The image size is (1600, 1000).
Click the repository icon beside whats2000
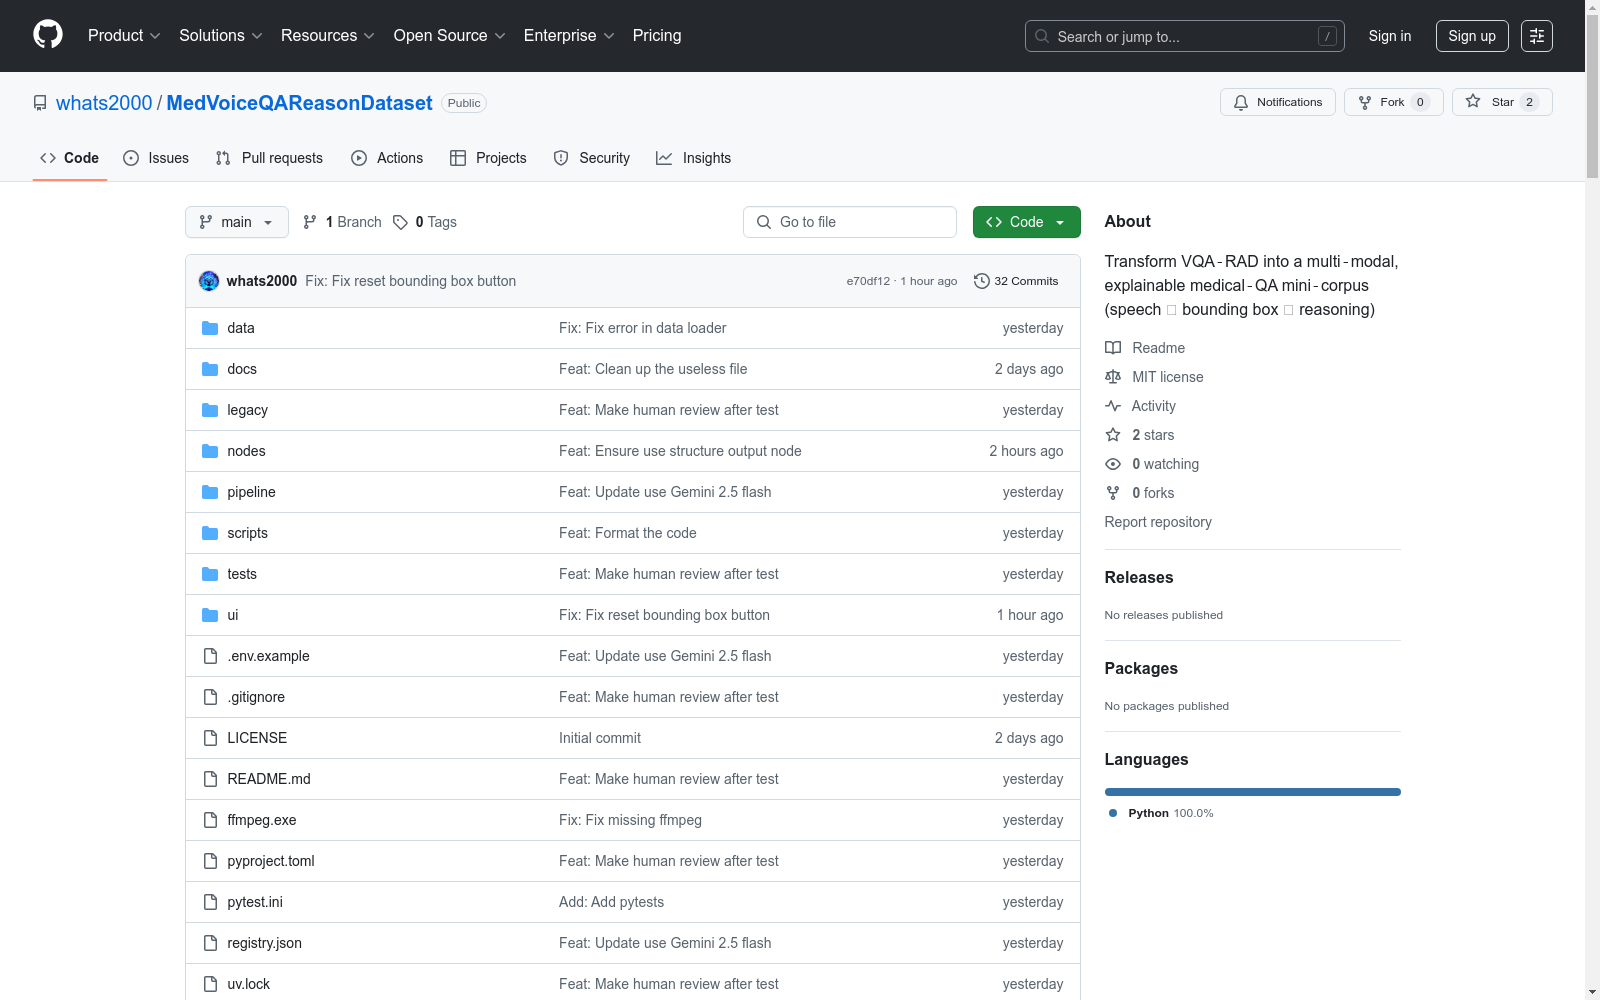coord(40,103)
